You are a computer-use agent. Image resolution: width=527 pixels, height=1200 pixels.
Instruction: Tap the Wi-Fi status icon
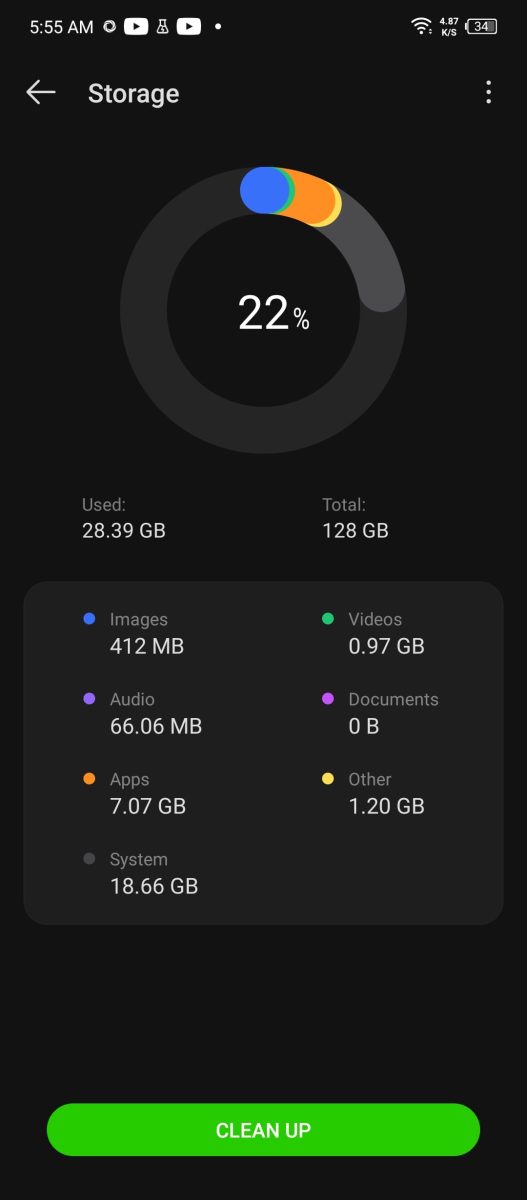(x=421, y=27)
